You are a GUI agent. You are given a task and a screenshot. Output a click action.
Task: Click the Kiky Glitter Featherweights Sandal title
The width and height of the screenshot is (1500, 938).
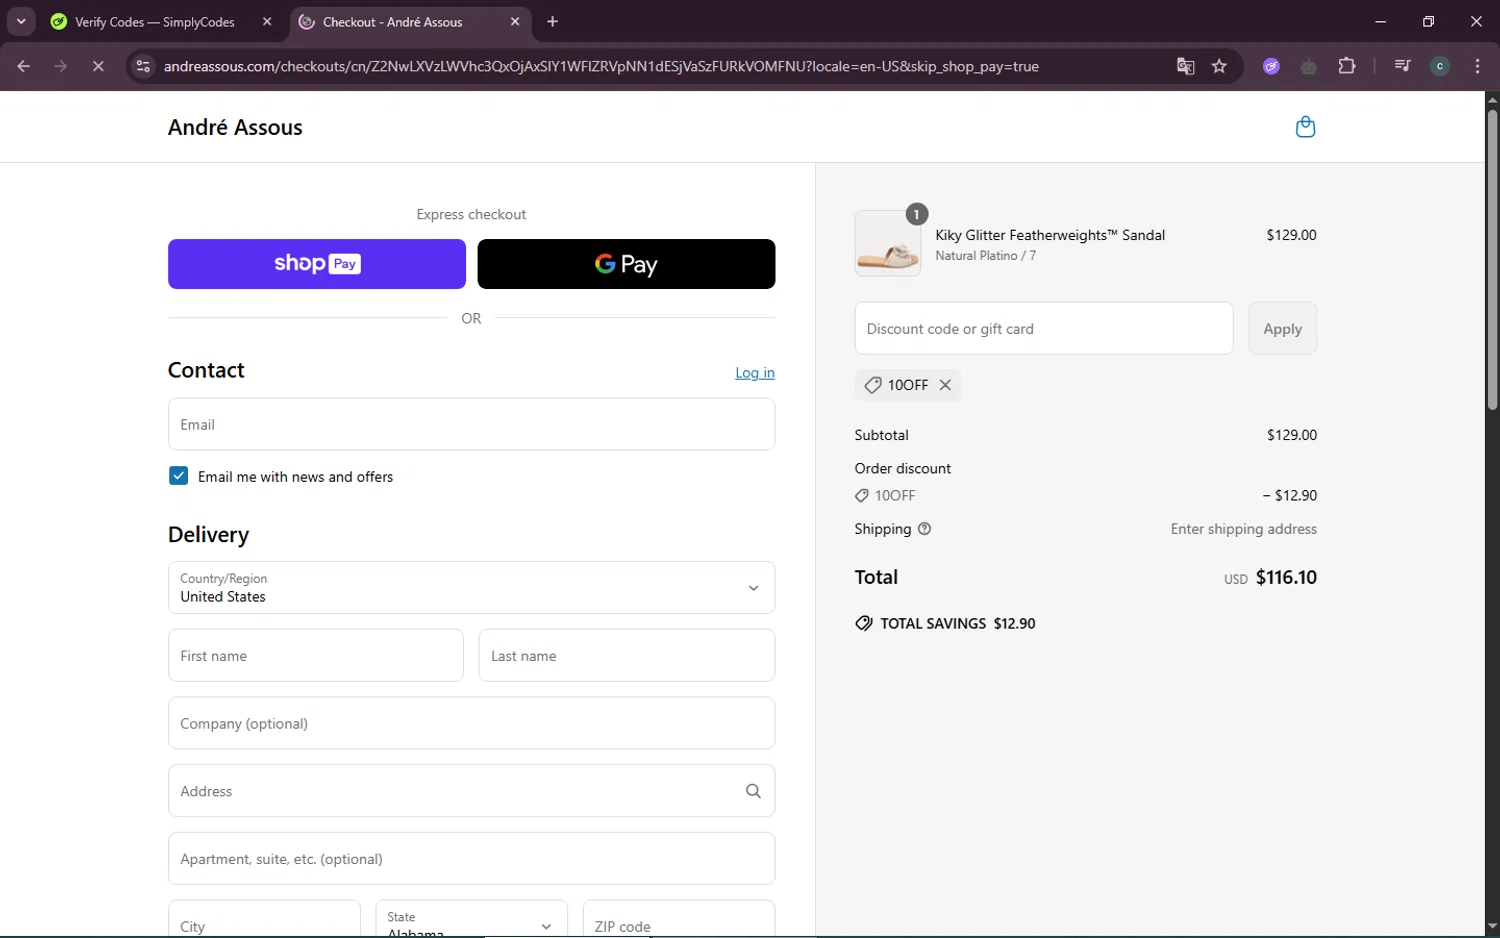point(1050,235)
